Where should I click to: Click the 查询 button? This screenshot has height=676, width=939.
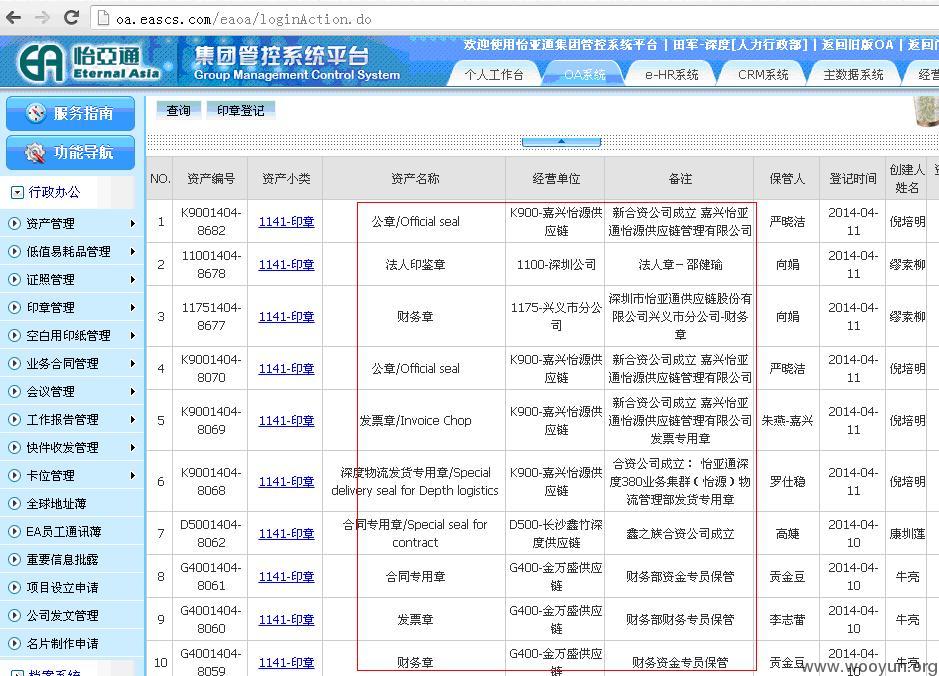(178, 110)
